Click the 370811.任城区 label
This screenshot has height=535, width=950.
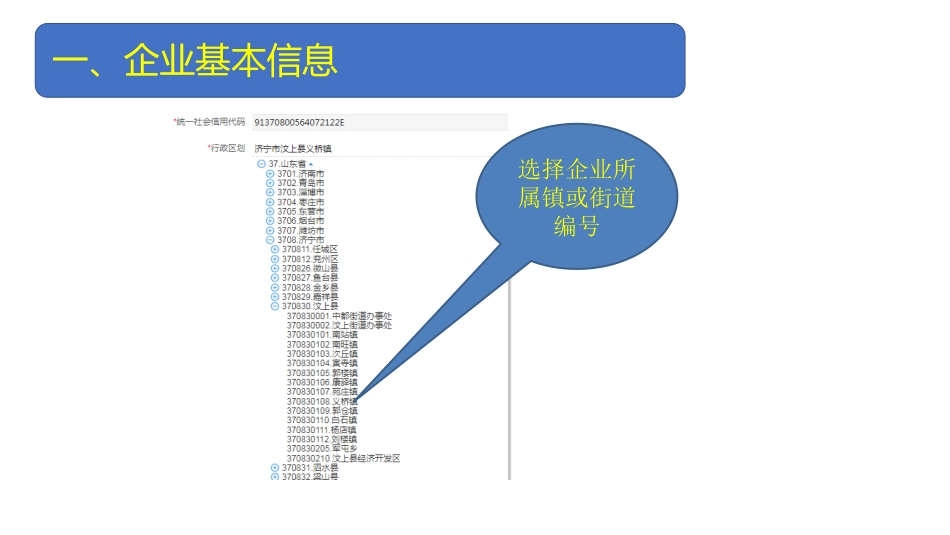pos(310,250)
